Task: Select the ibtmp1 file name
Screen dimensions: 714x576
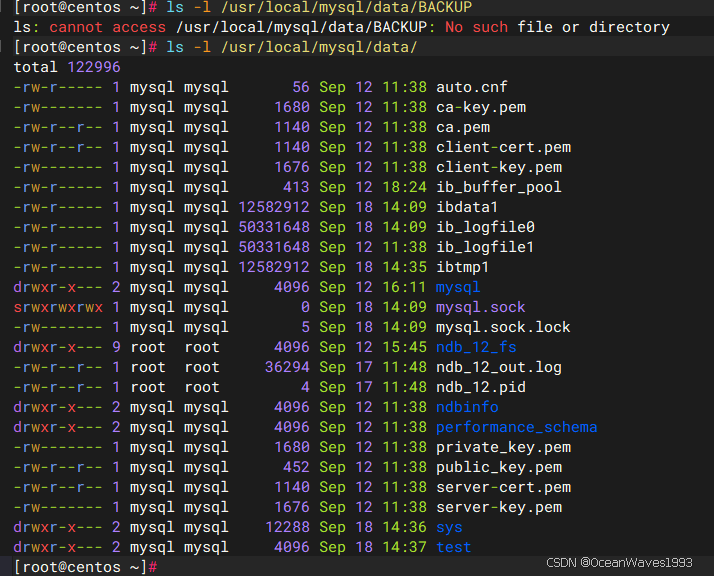Action: (463, 267)
